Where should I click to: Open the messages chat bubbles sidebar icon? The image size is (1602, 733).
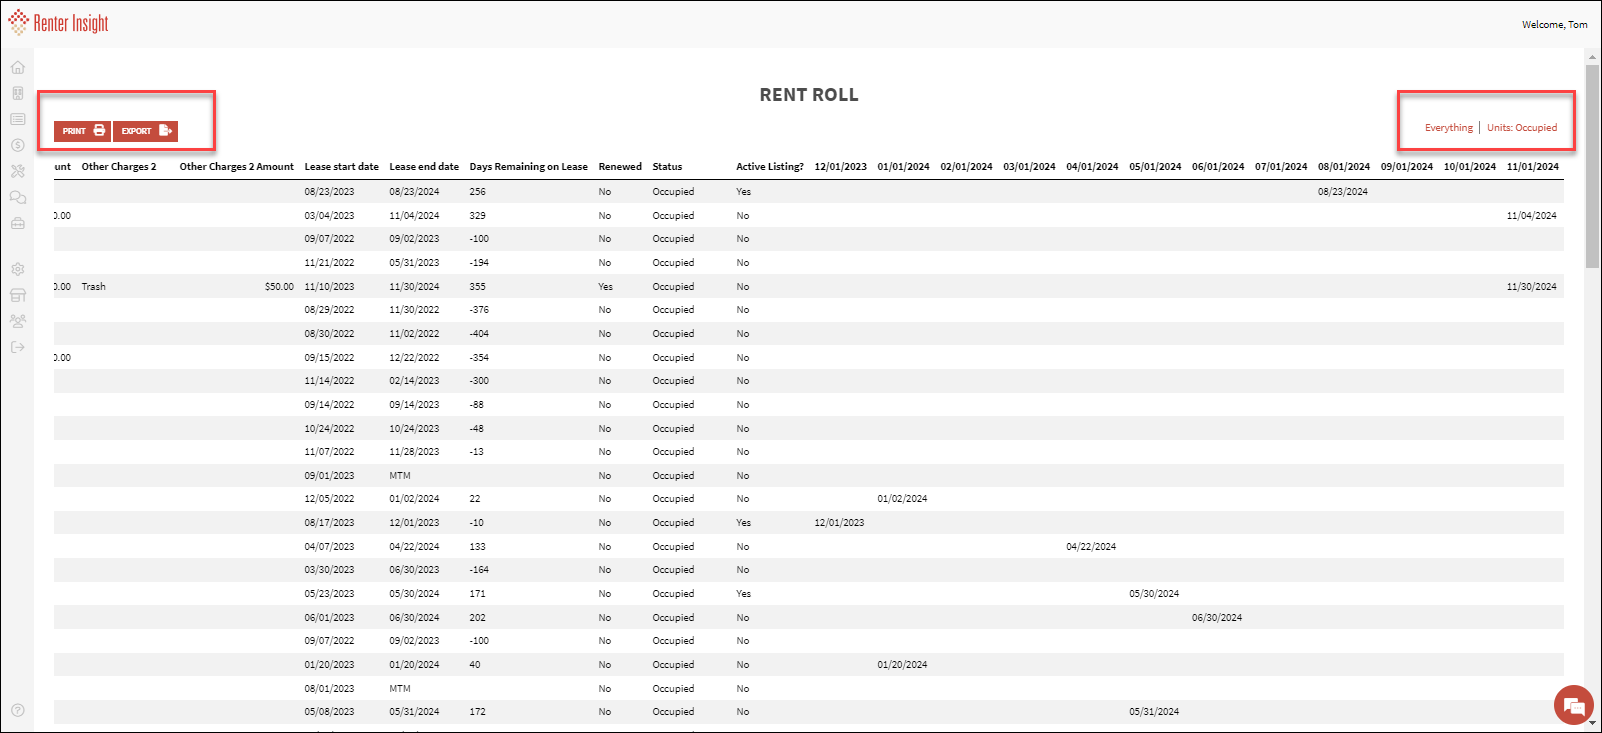[x=18, y=197]
